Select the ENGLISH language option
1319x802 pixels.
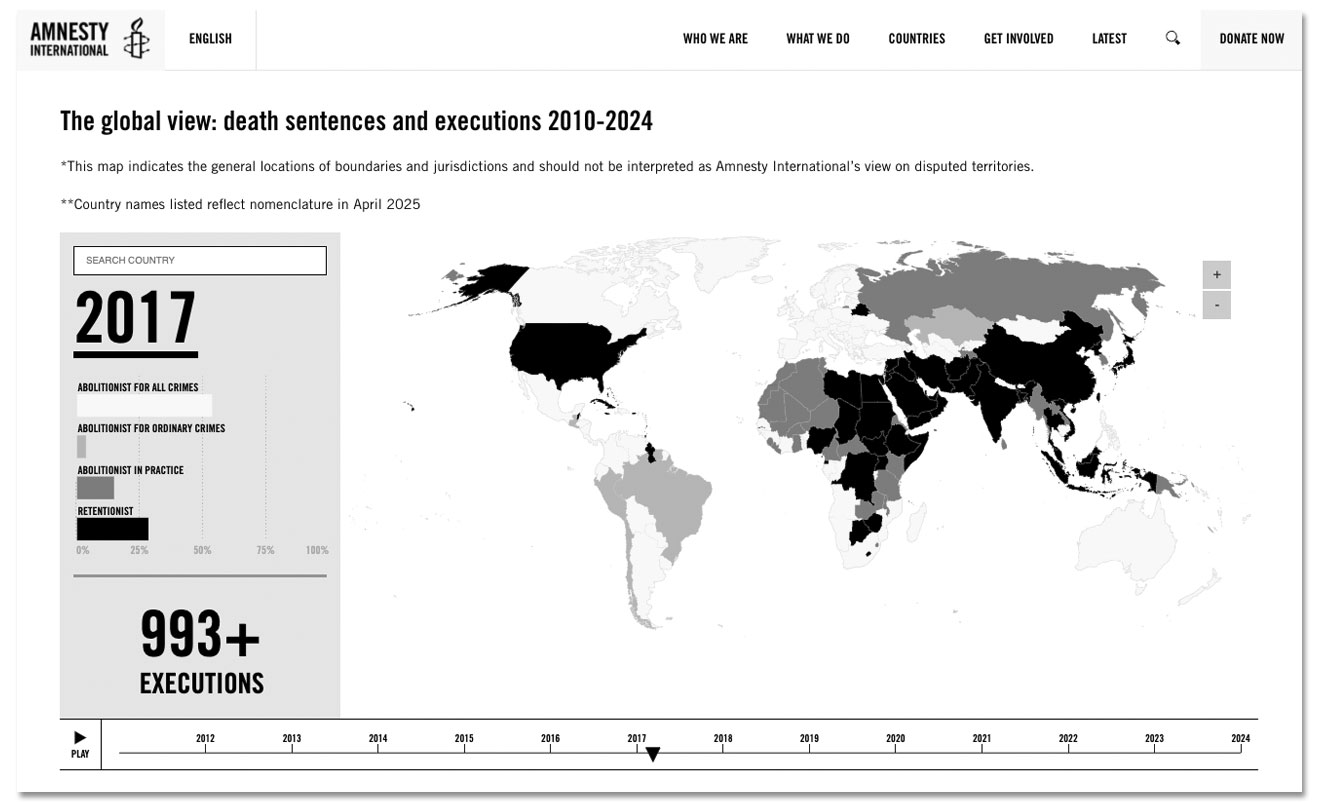pos(210,39)
